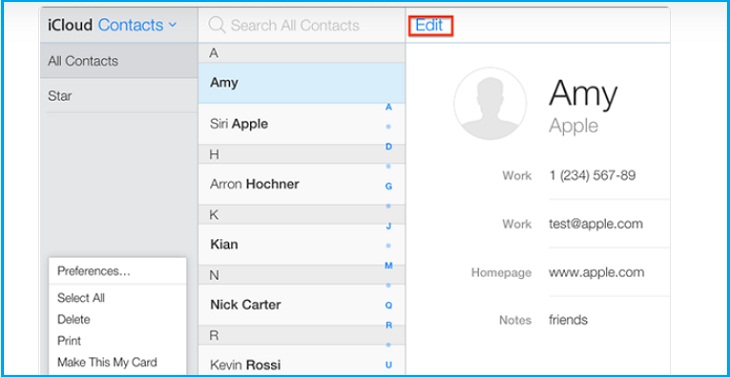Click the test@apple.com email address

(x=595, y=223)
